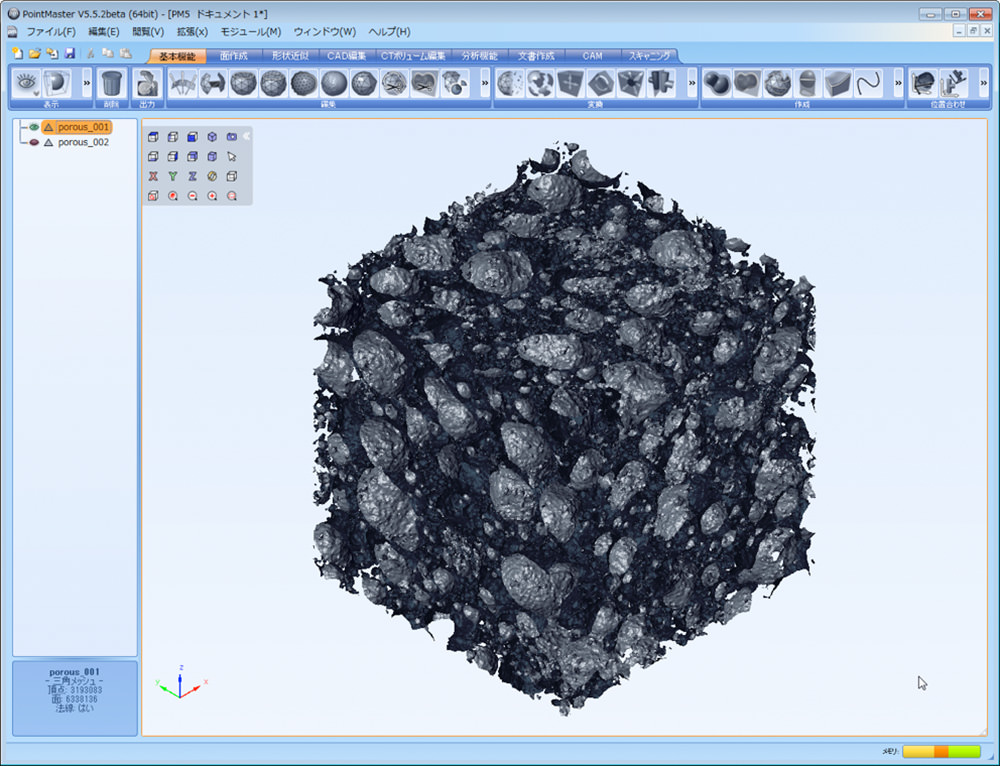Click the heart shape with scissors icon
Screen dimensions: 1000x766
tap(425, 83)
